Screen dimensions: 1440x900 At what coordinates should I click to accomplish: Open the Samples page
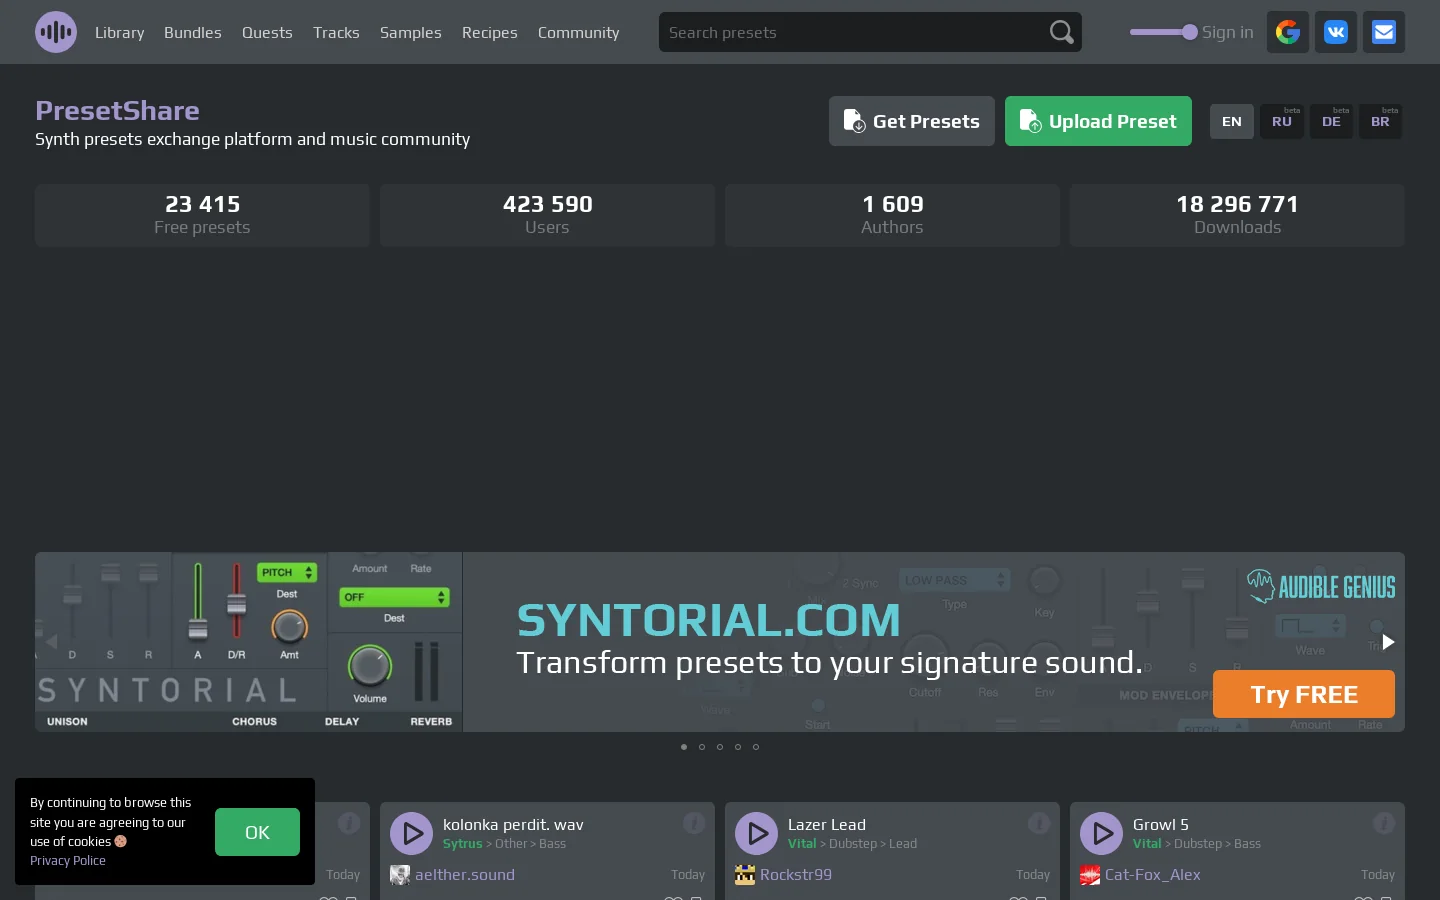click(411, 32)
